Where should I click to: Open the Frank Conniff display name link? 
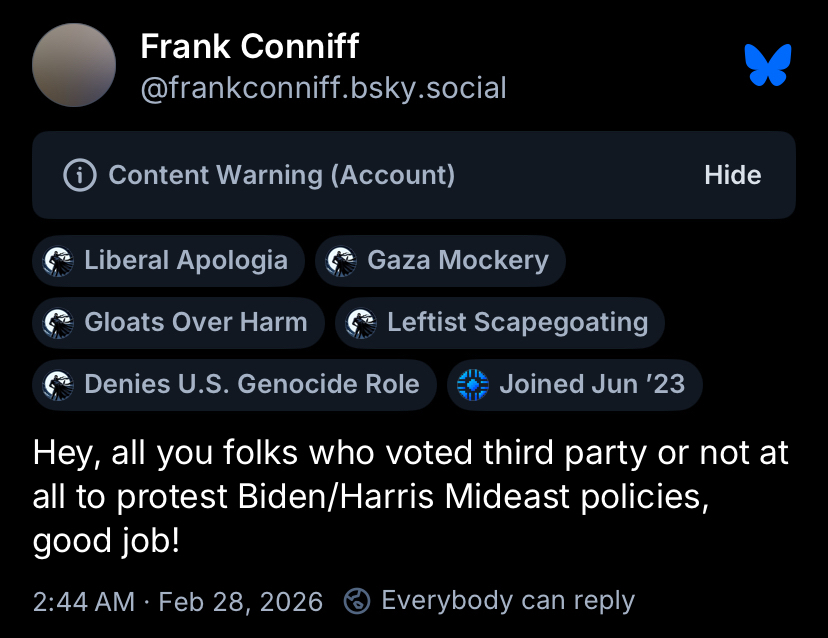(249, 46)
